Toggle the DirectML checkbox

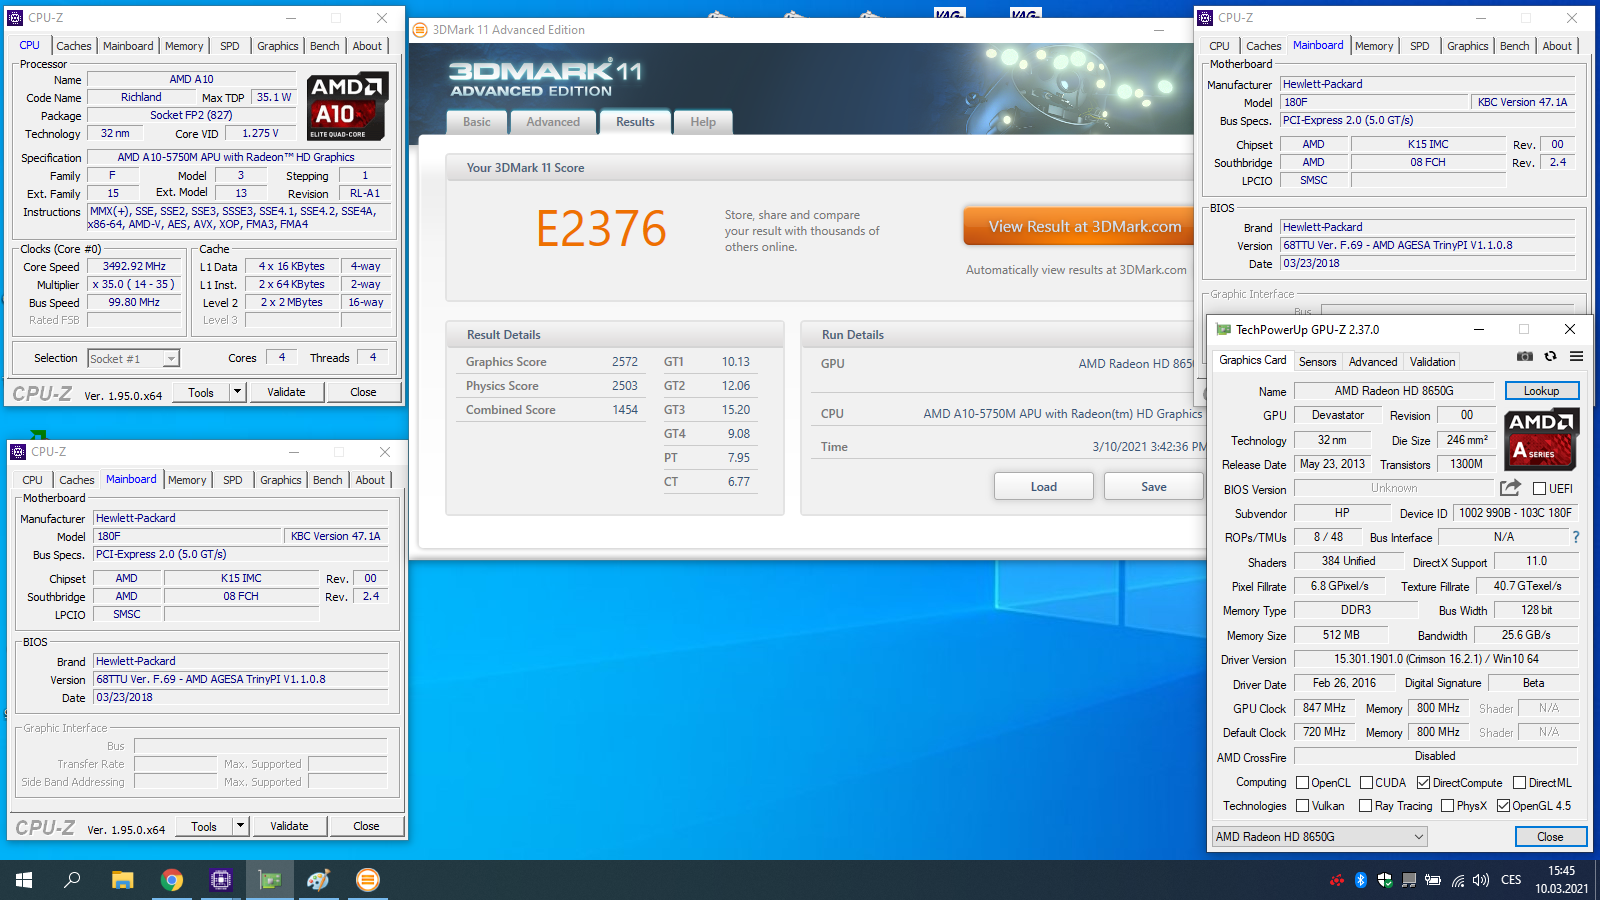[1519, 783]
